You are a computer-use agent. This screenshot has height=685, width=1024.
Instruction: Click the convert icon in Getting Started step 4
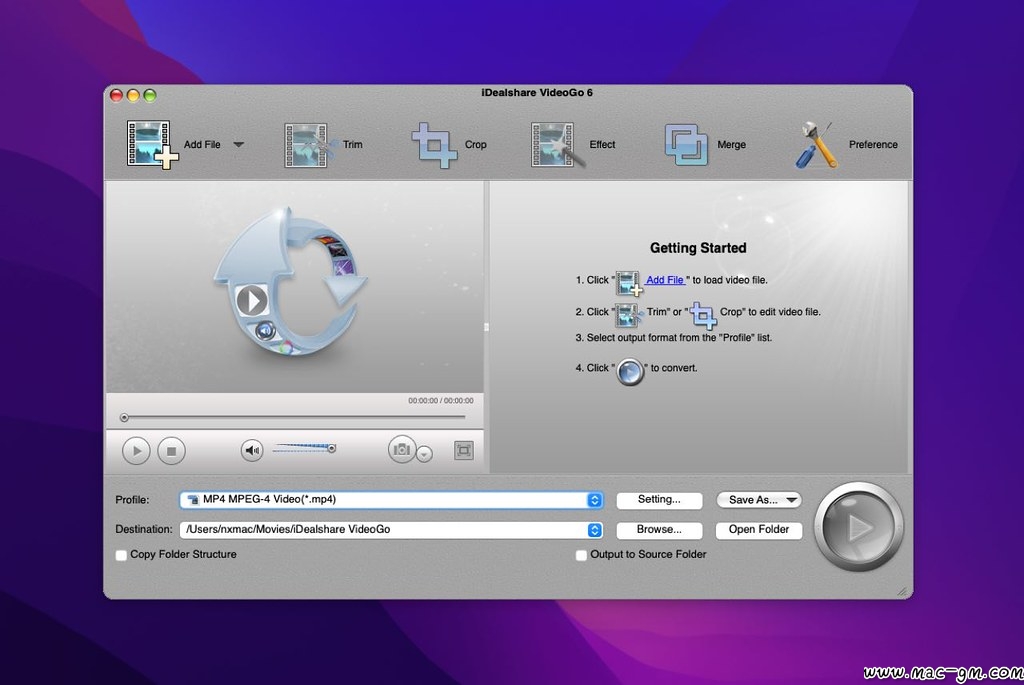[630, 372]
